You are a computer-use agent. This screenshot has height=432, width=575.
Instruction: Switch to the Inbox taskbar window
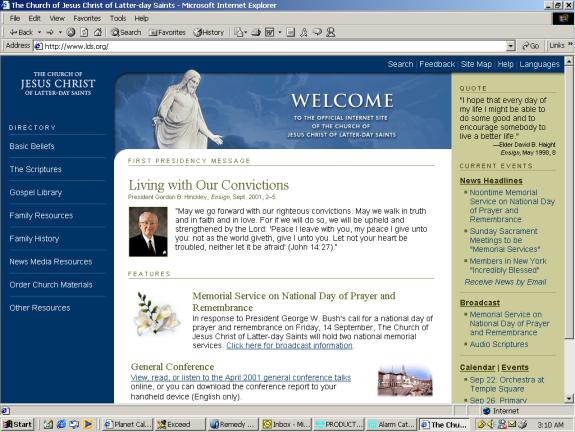click(286, 424)
